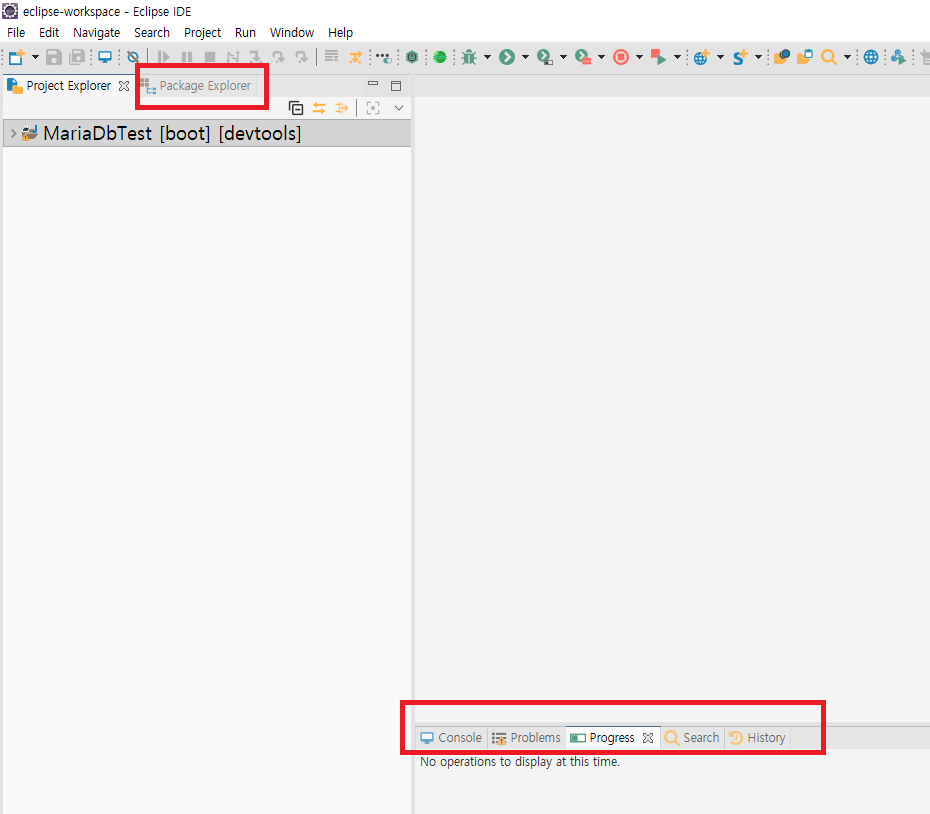Open the Run menu
This screenshot has width=930, height=814.
click(x=245, y=33)
